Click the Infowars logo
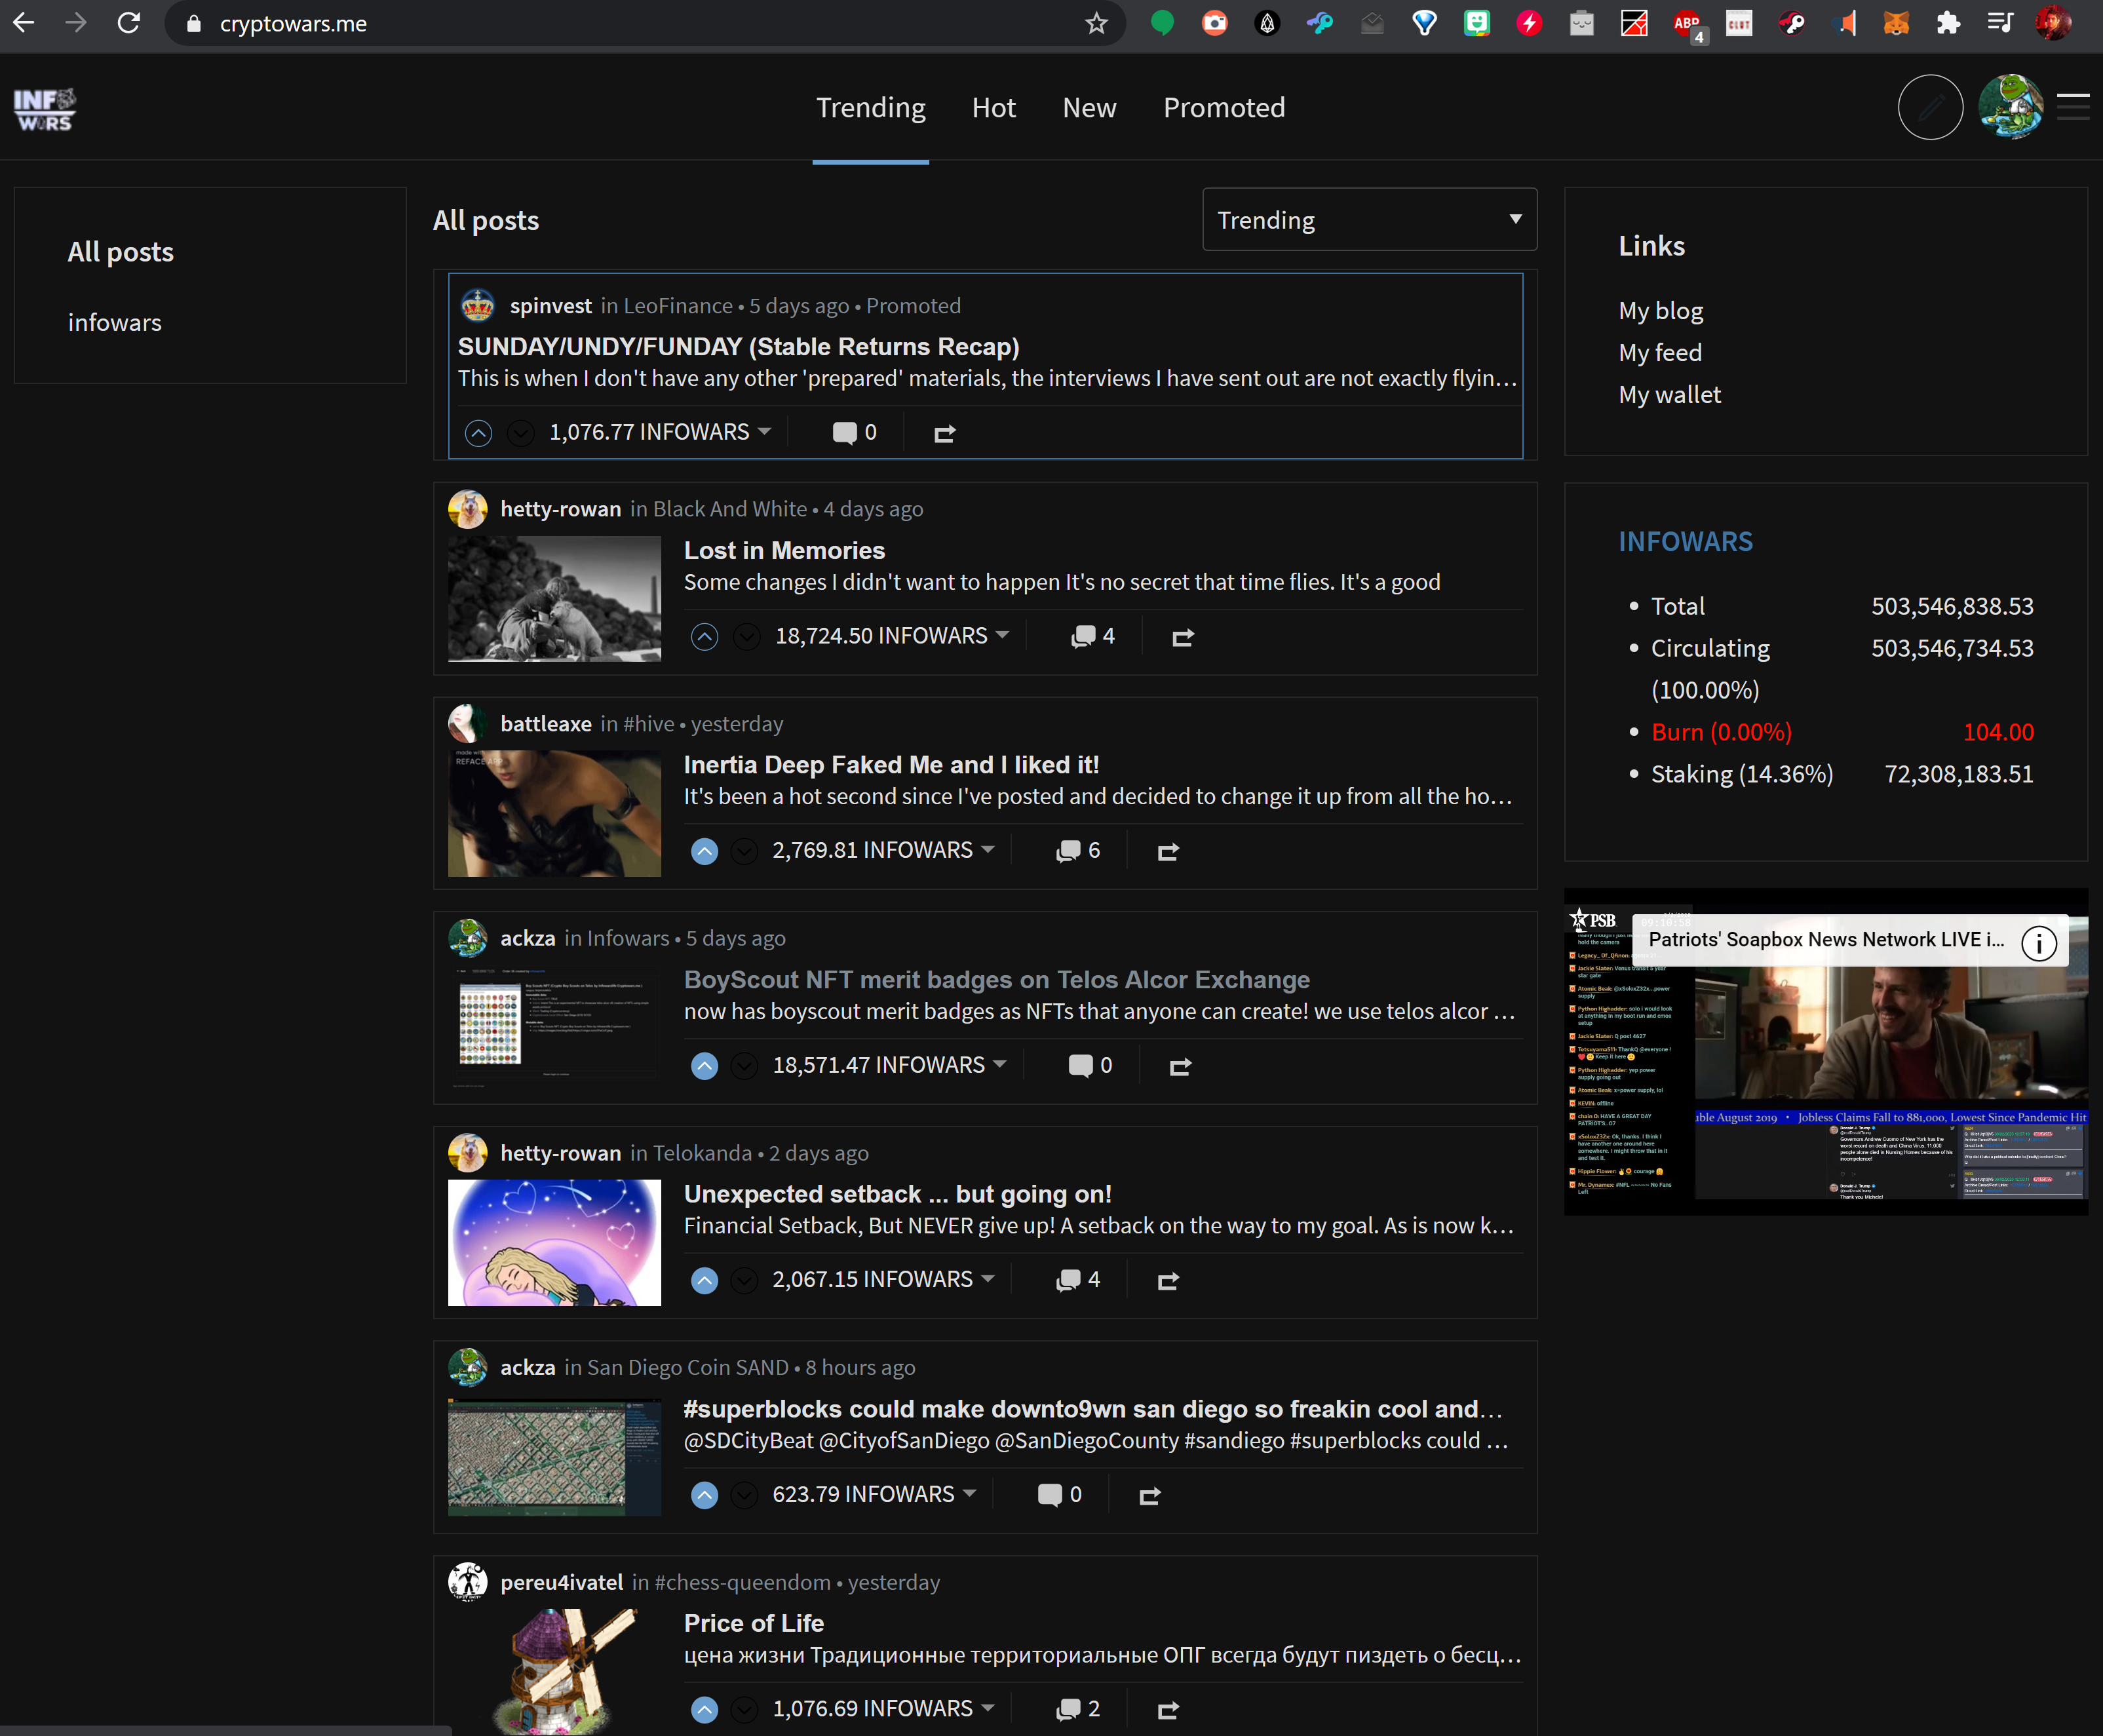Screen dimensions: 2103x1736 (x=45, y=110)
